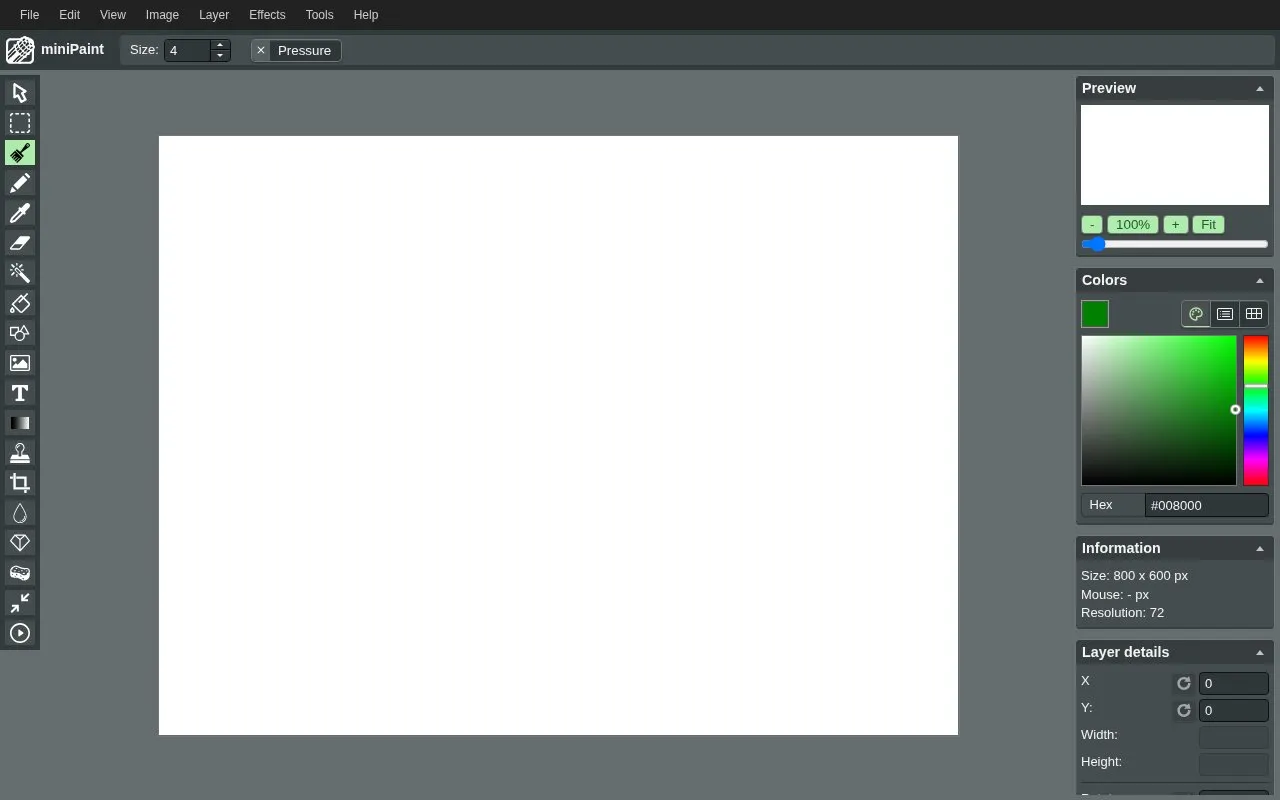Screen dimensions: 1280x800
Task: Pick the eyedropper color picker tool
Action: tap(20, 213)
